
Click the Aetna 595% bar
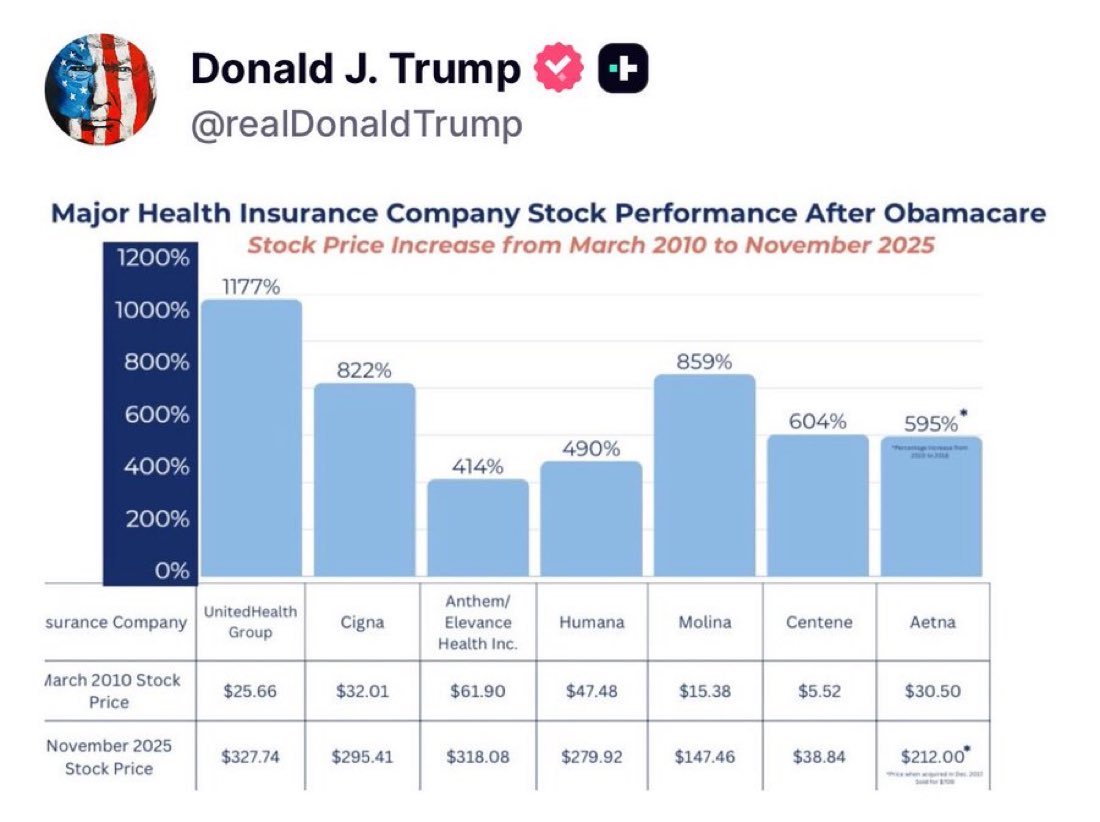coord(930,506)
